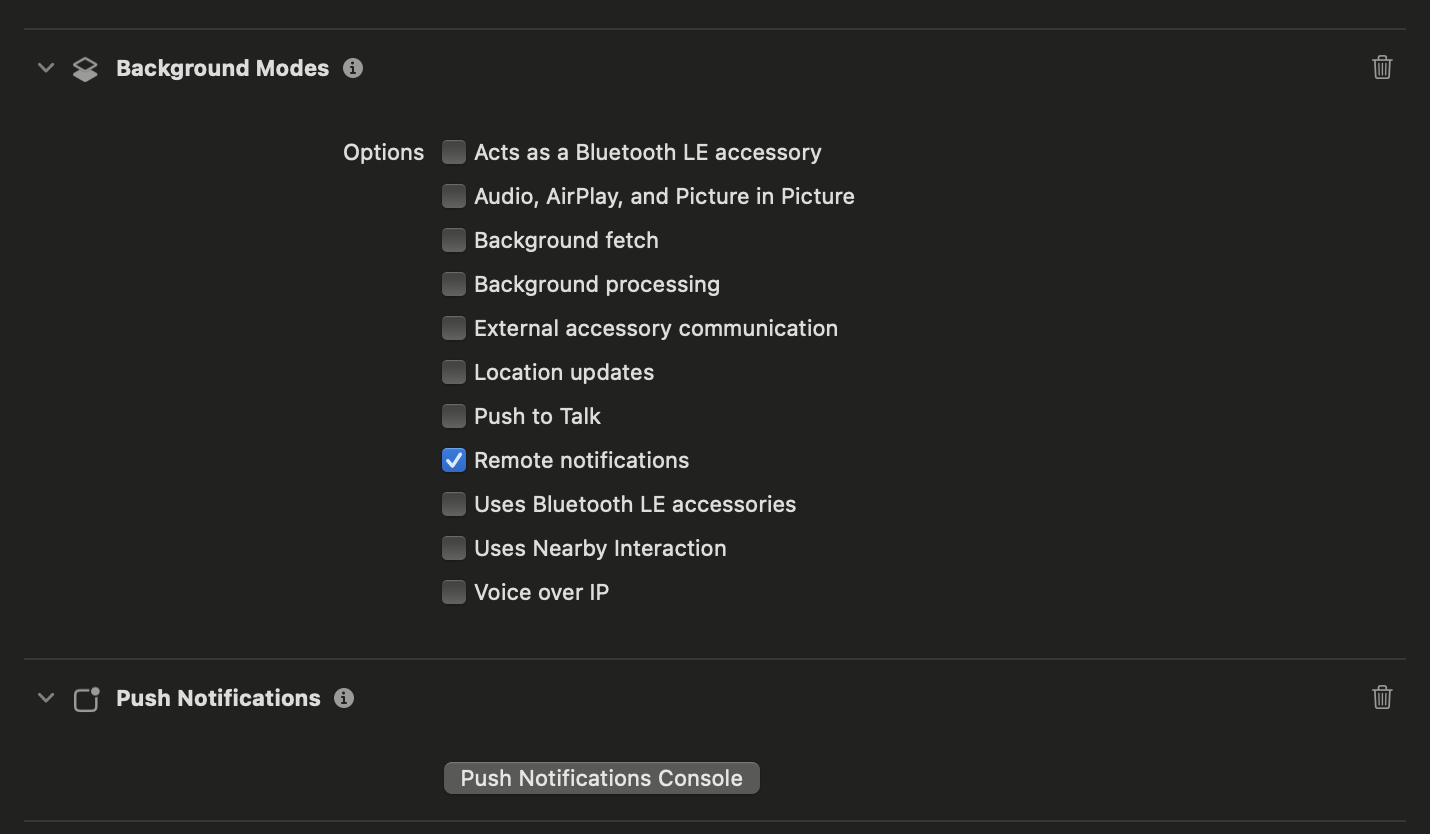Collapse the Background Modes section

[x=46, y=68]
